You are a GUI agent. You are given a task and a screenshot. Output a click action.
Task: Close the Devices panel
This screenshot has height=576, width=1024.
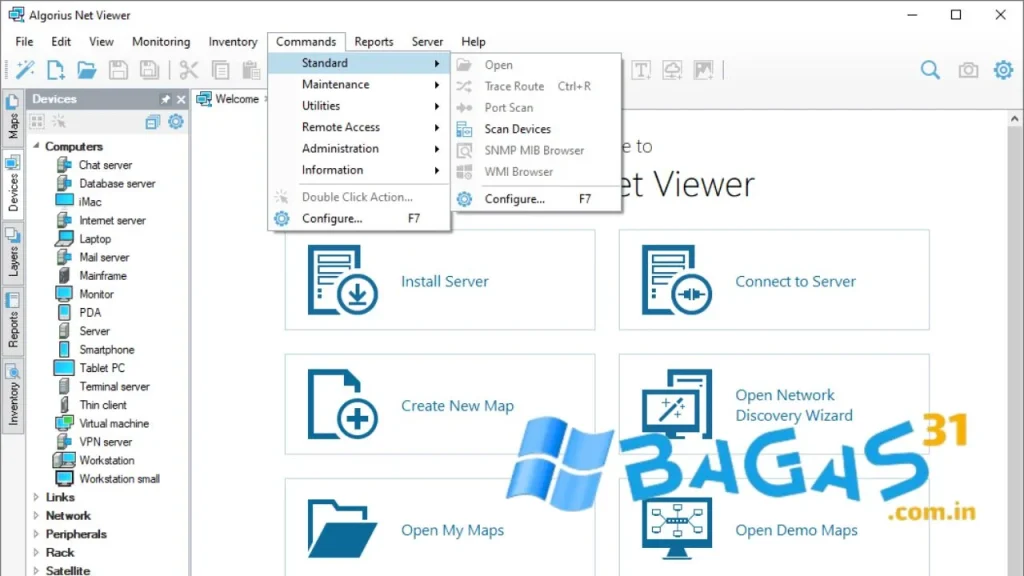181,99
